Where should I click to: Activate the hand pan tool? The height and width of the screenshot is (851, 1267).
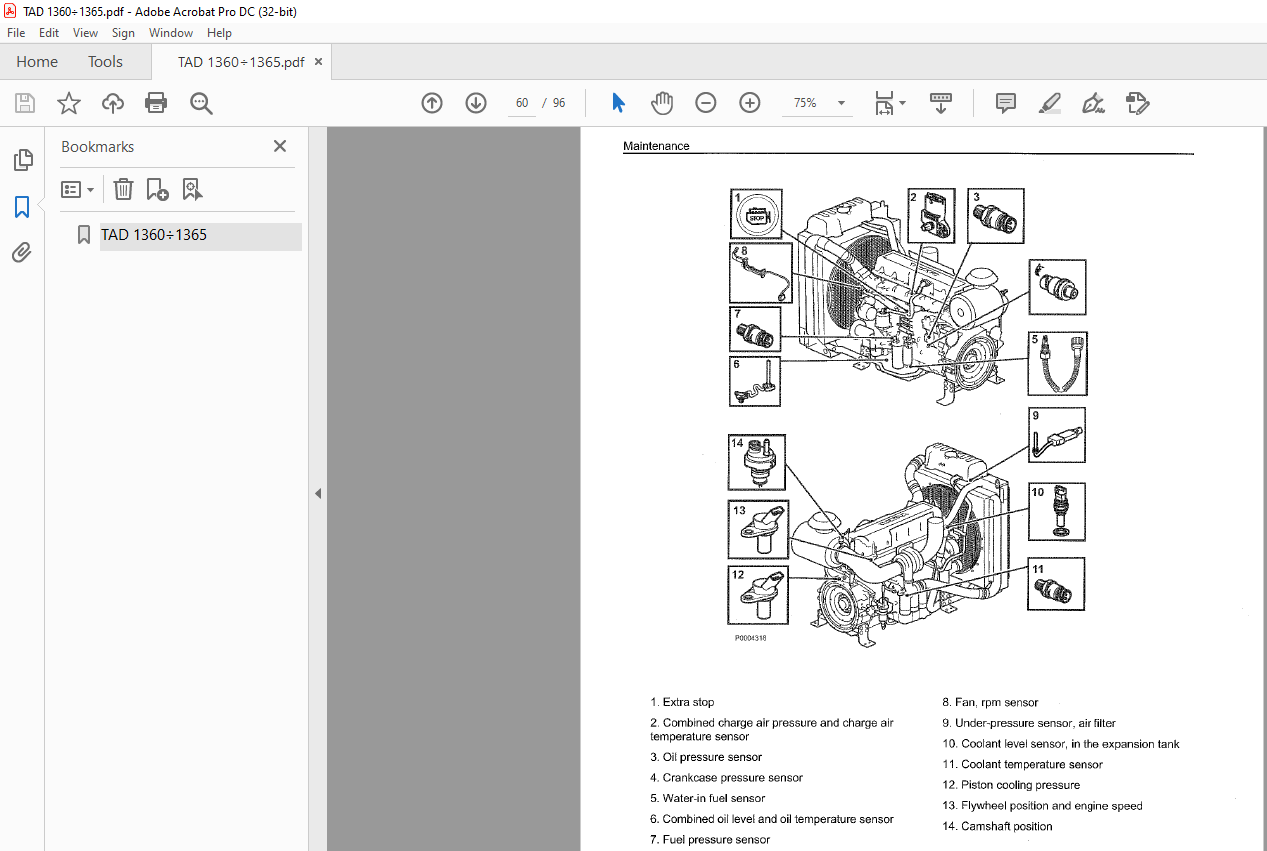coord(662,103)
